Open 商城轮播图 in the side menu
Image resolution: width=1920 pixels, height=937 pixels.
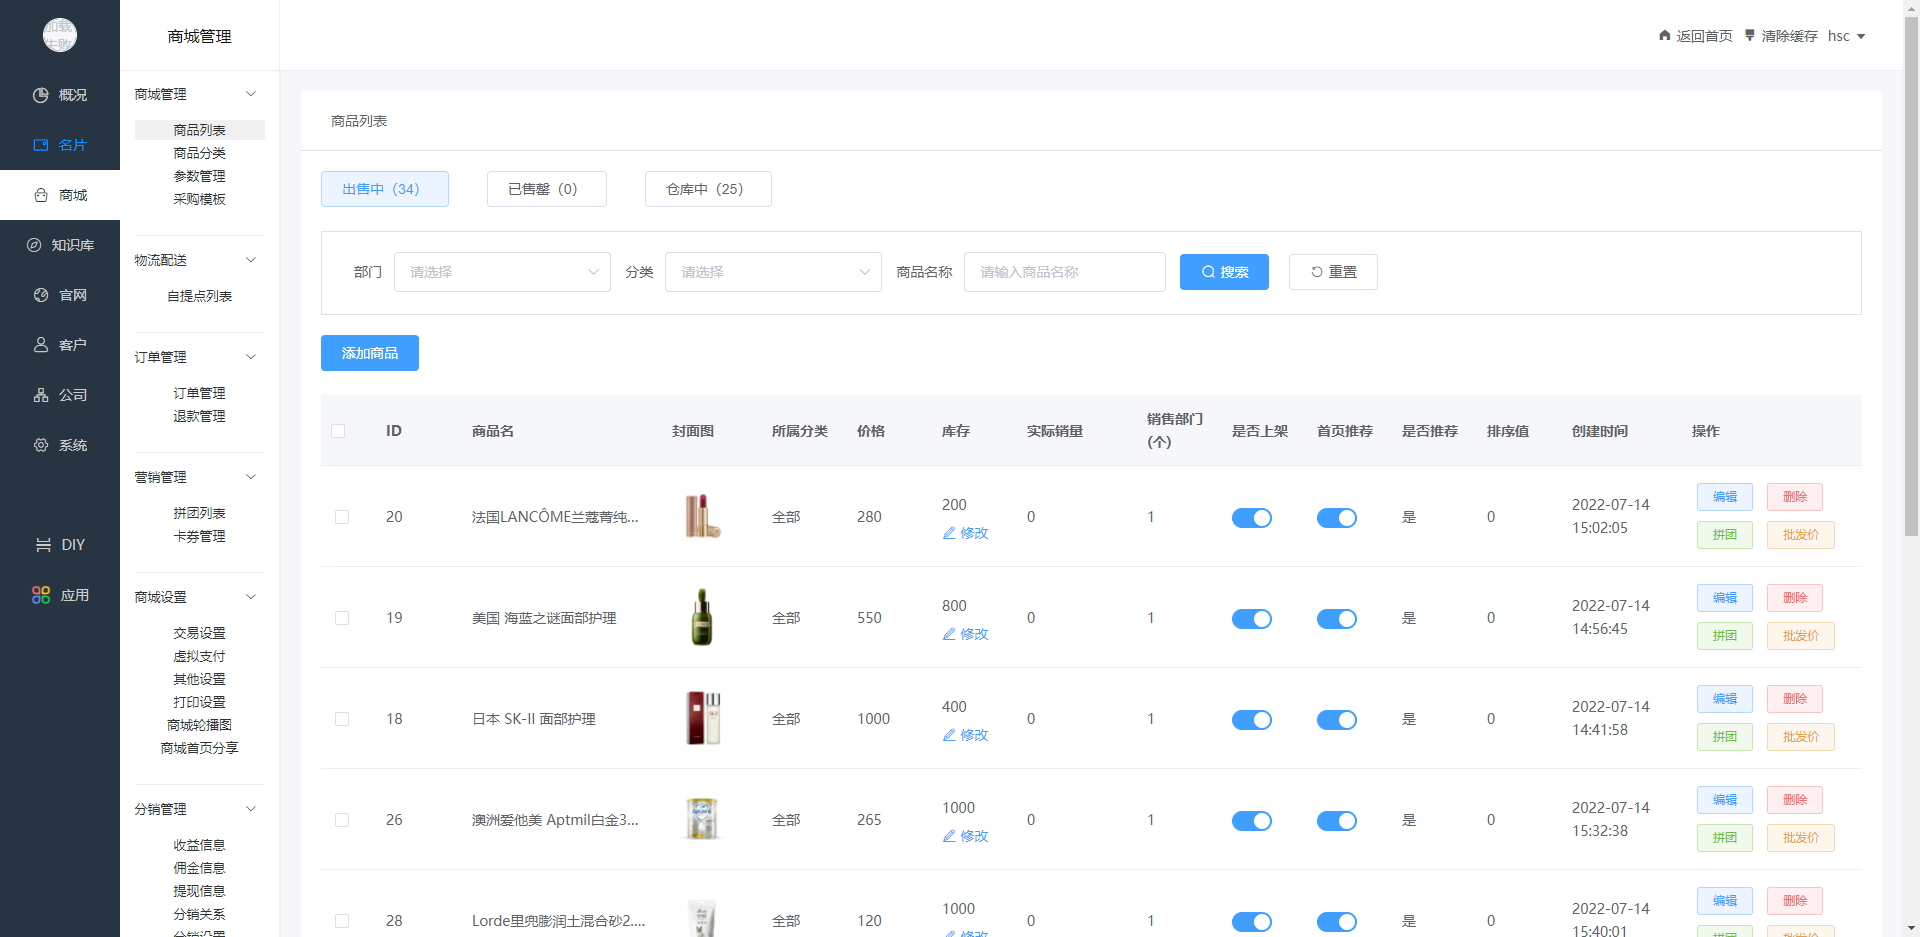point(199,725)
